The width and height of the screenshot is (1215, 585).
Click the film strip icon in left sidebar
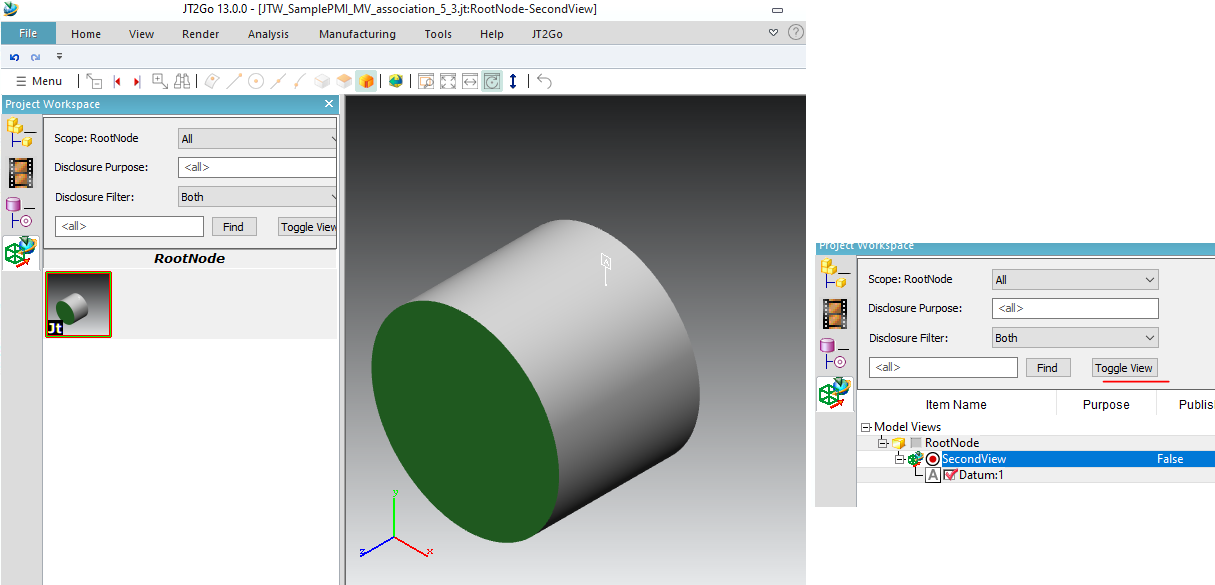pos(20,173)
